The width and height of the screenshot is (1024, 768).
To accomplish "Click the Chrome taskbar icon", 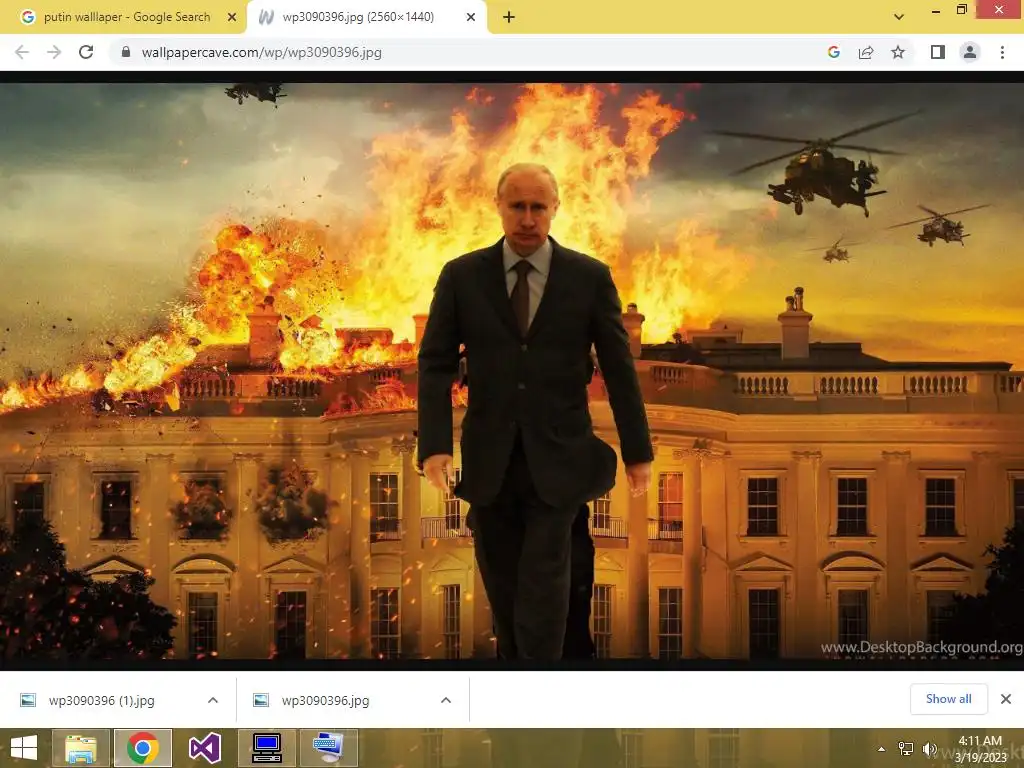I will tap(143, 748).
